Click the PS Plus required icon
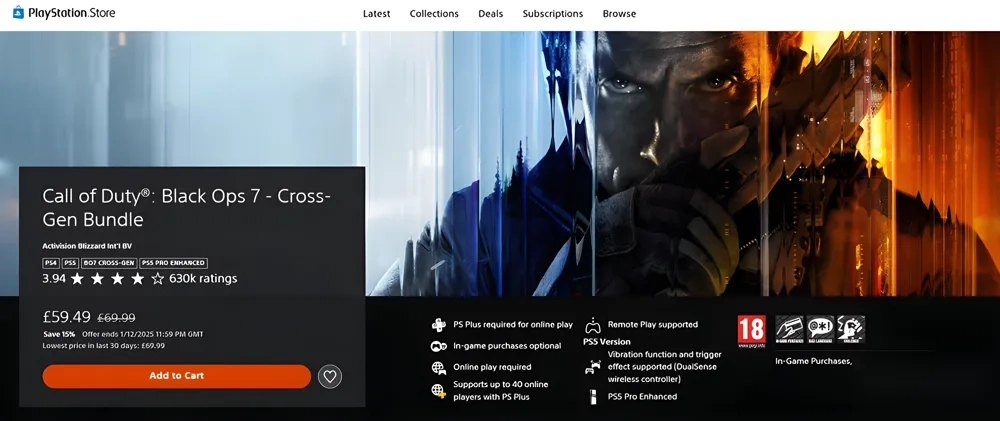The image size is (1000, 421). pos(438,325)
